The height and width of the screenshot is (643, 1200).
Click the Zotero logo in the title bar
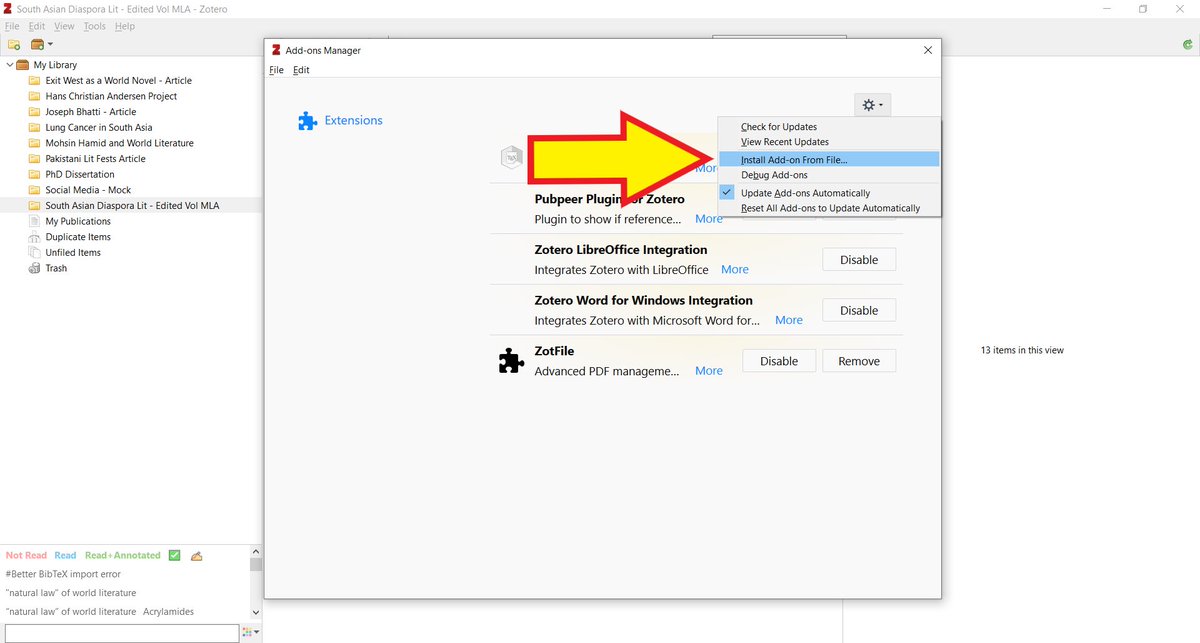click(x=9, y=8)
